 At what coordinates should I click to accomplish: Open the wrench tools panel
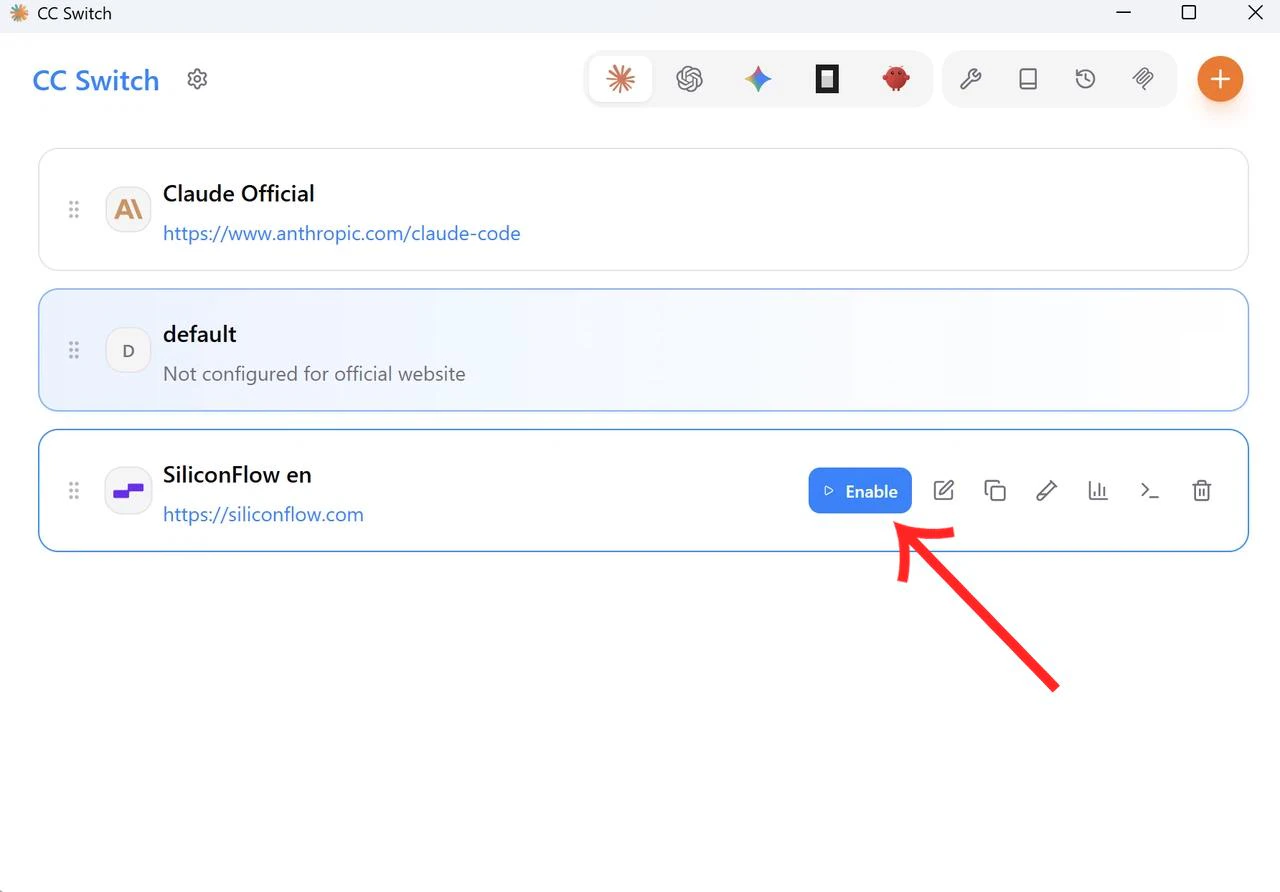(x=970, y=79)
